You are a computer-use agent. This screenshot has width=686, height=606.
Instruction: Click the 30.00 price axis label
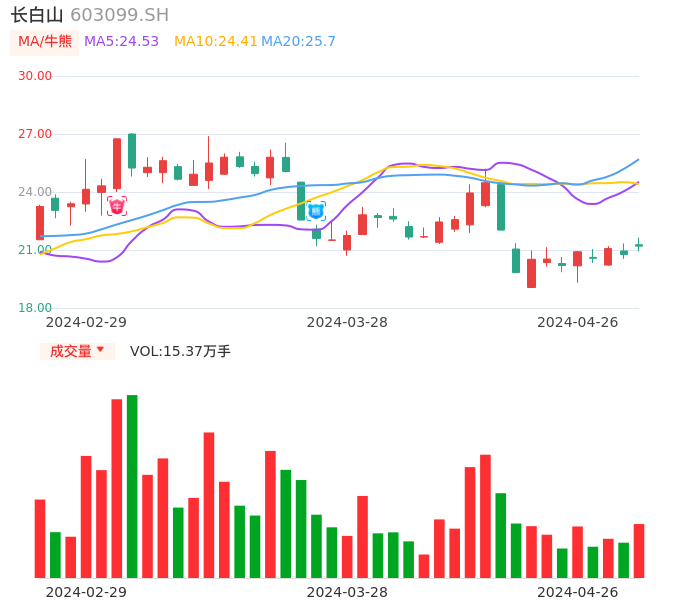tap(35, 76)
